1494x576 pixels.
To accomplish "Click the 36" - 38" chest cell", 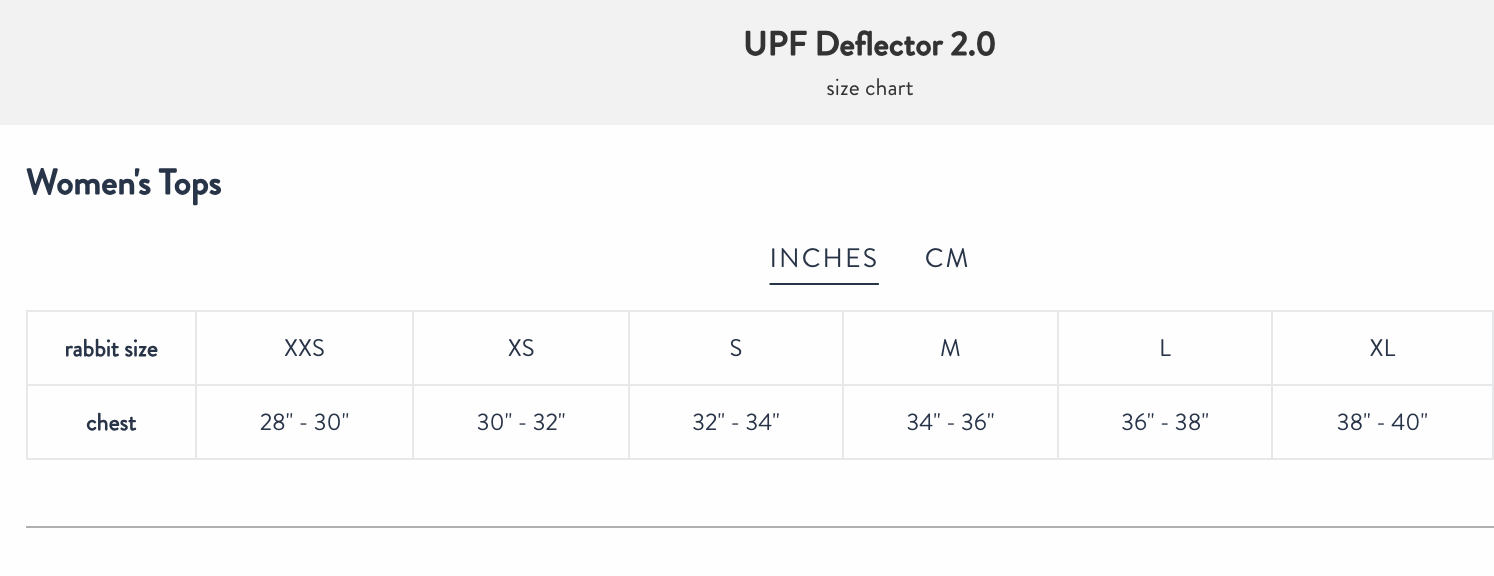I will (x=1165, y=422).
